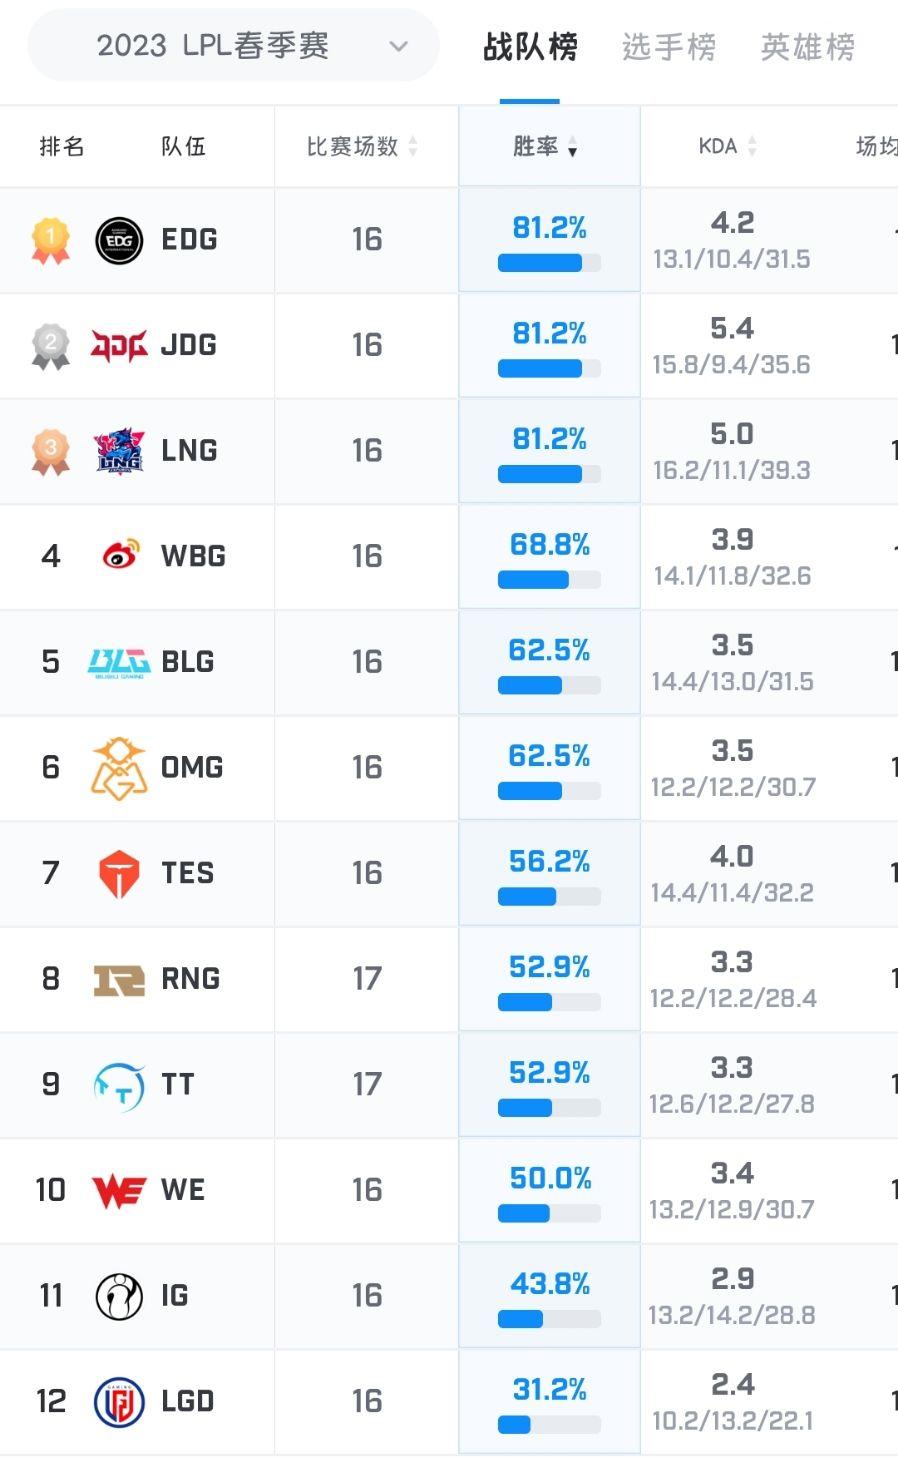Open the EDG team logo
The height and width of the screenshot is (1466, 898).
[119, 240]
